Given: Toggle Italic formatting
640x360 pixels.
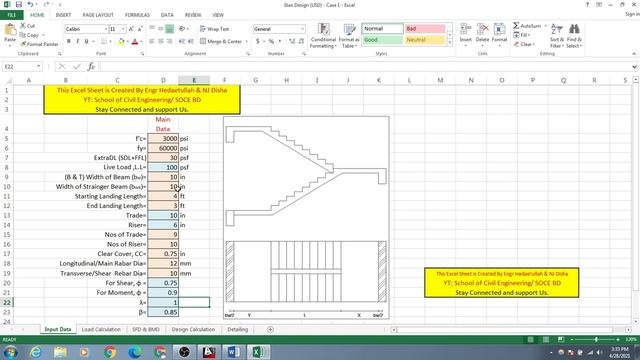Looking at the screenshot, I should (x=78, y=41).
